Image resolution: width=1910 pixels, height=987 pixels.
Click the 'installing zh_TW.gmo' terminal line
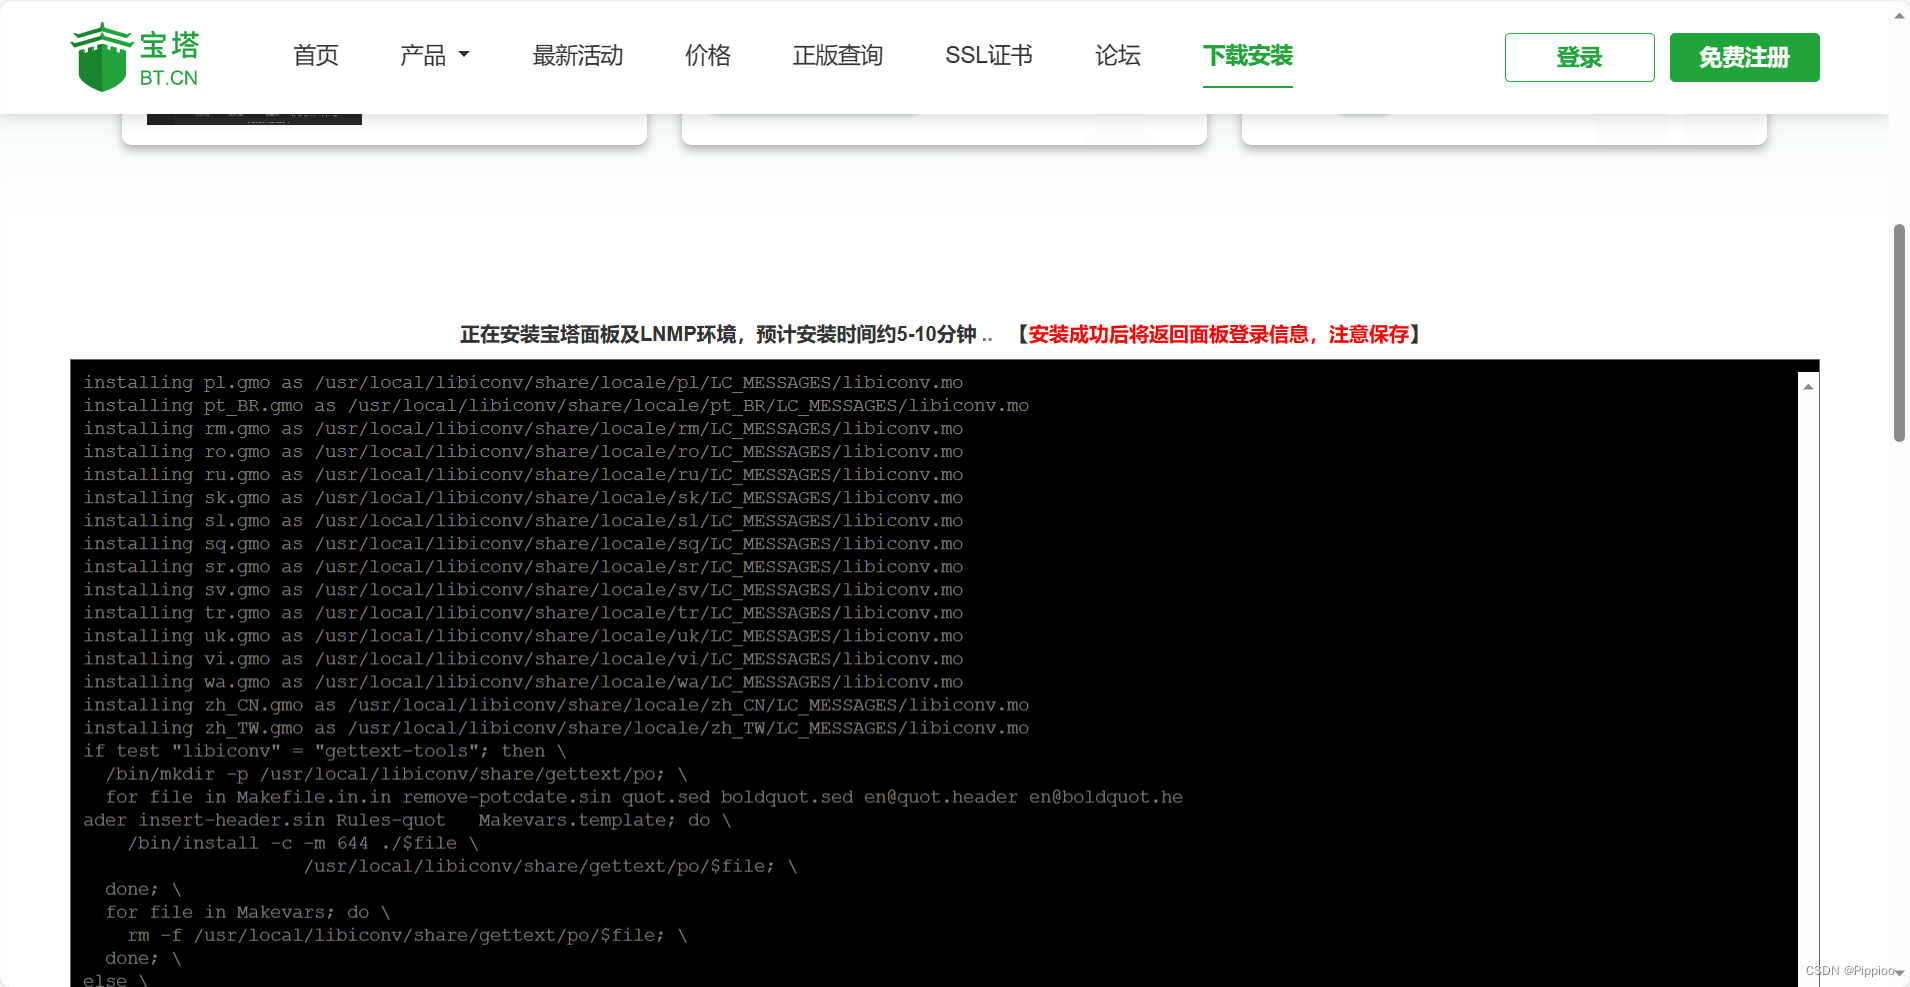pyautogui.click(x=556, y=728)
